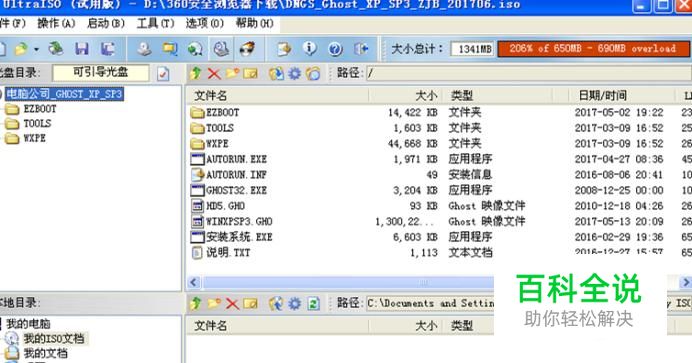Click the icon right of the image pane gear

[x=313, y=73]
